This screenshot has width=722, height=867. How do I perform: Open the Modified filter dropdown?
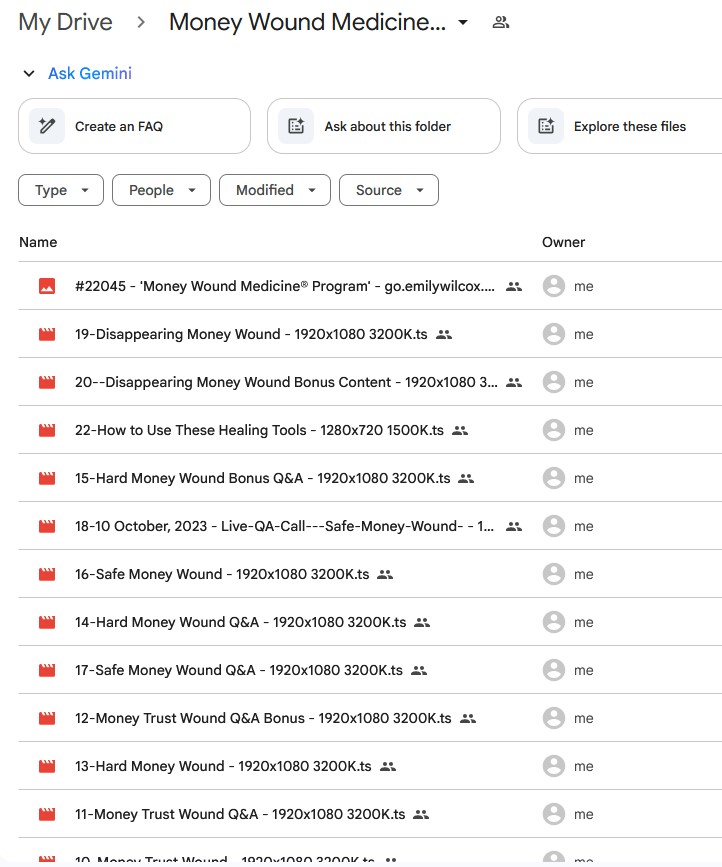275,190
